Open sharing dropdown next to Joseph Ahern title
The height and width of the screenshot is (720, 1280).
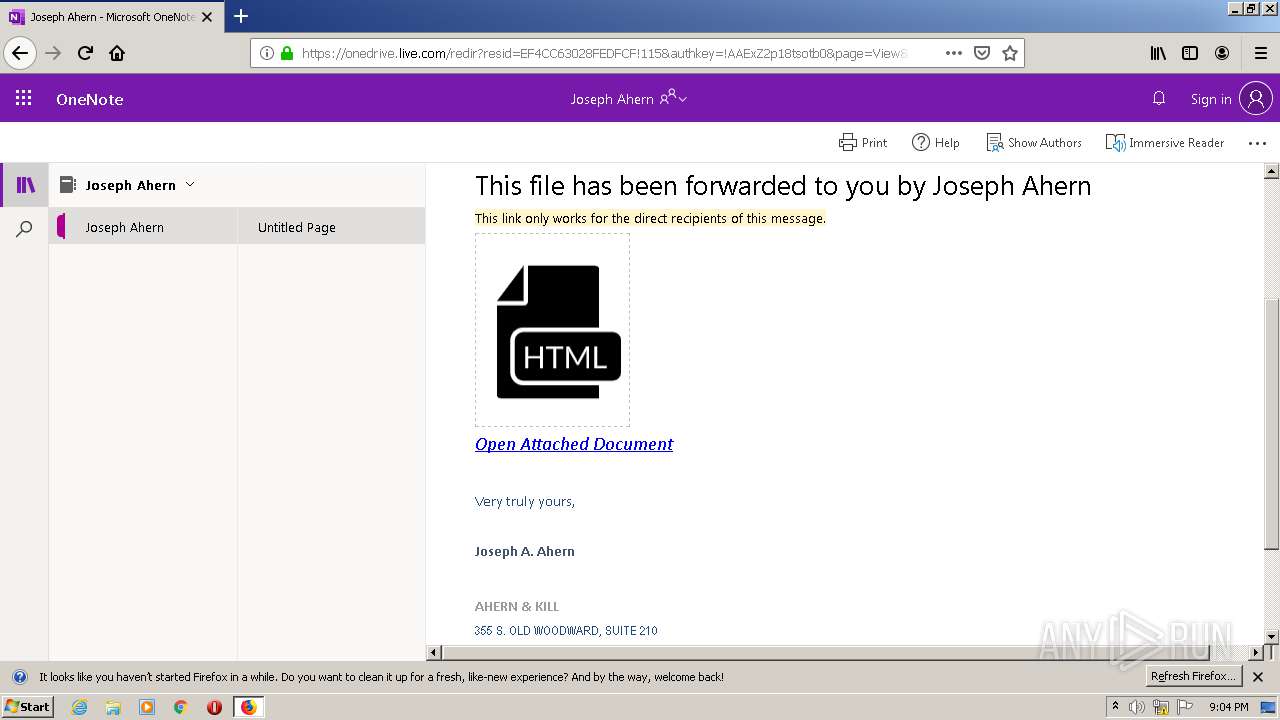pyautogui.click(x=674, y=98)
